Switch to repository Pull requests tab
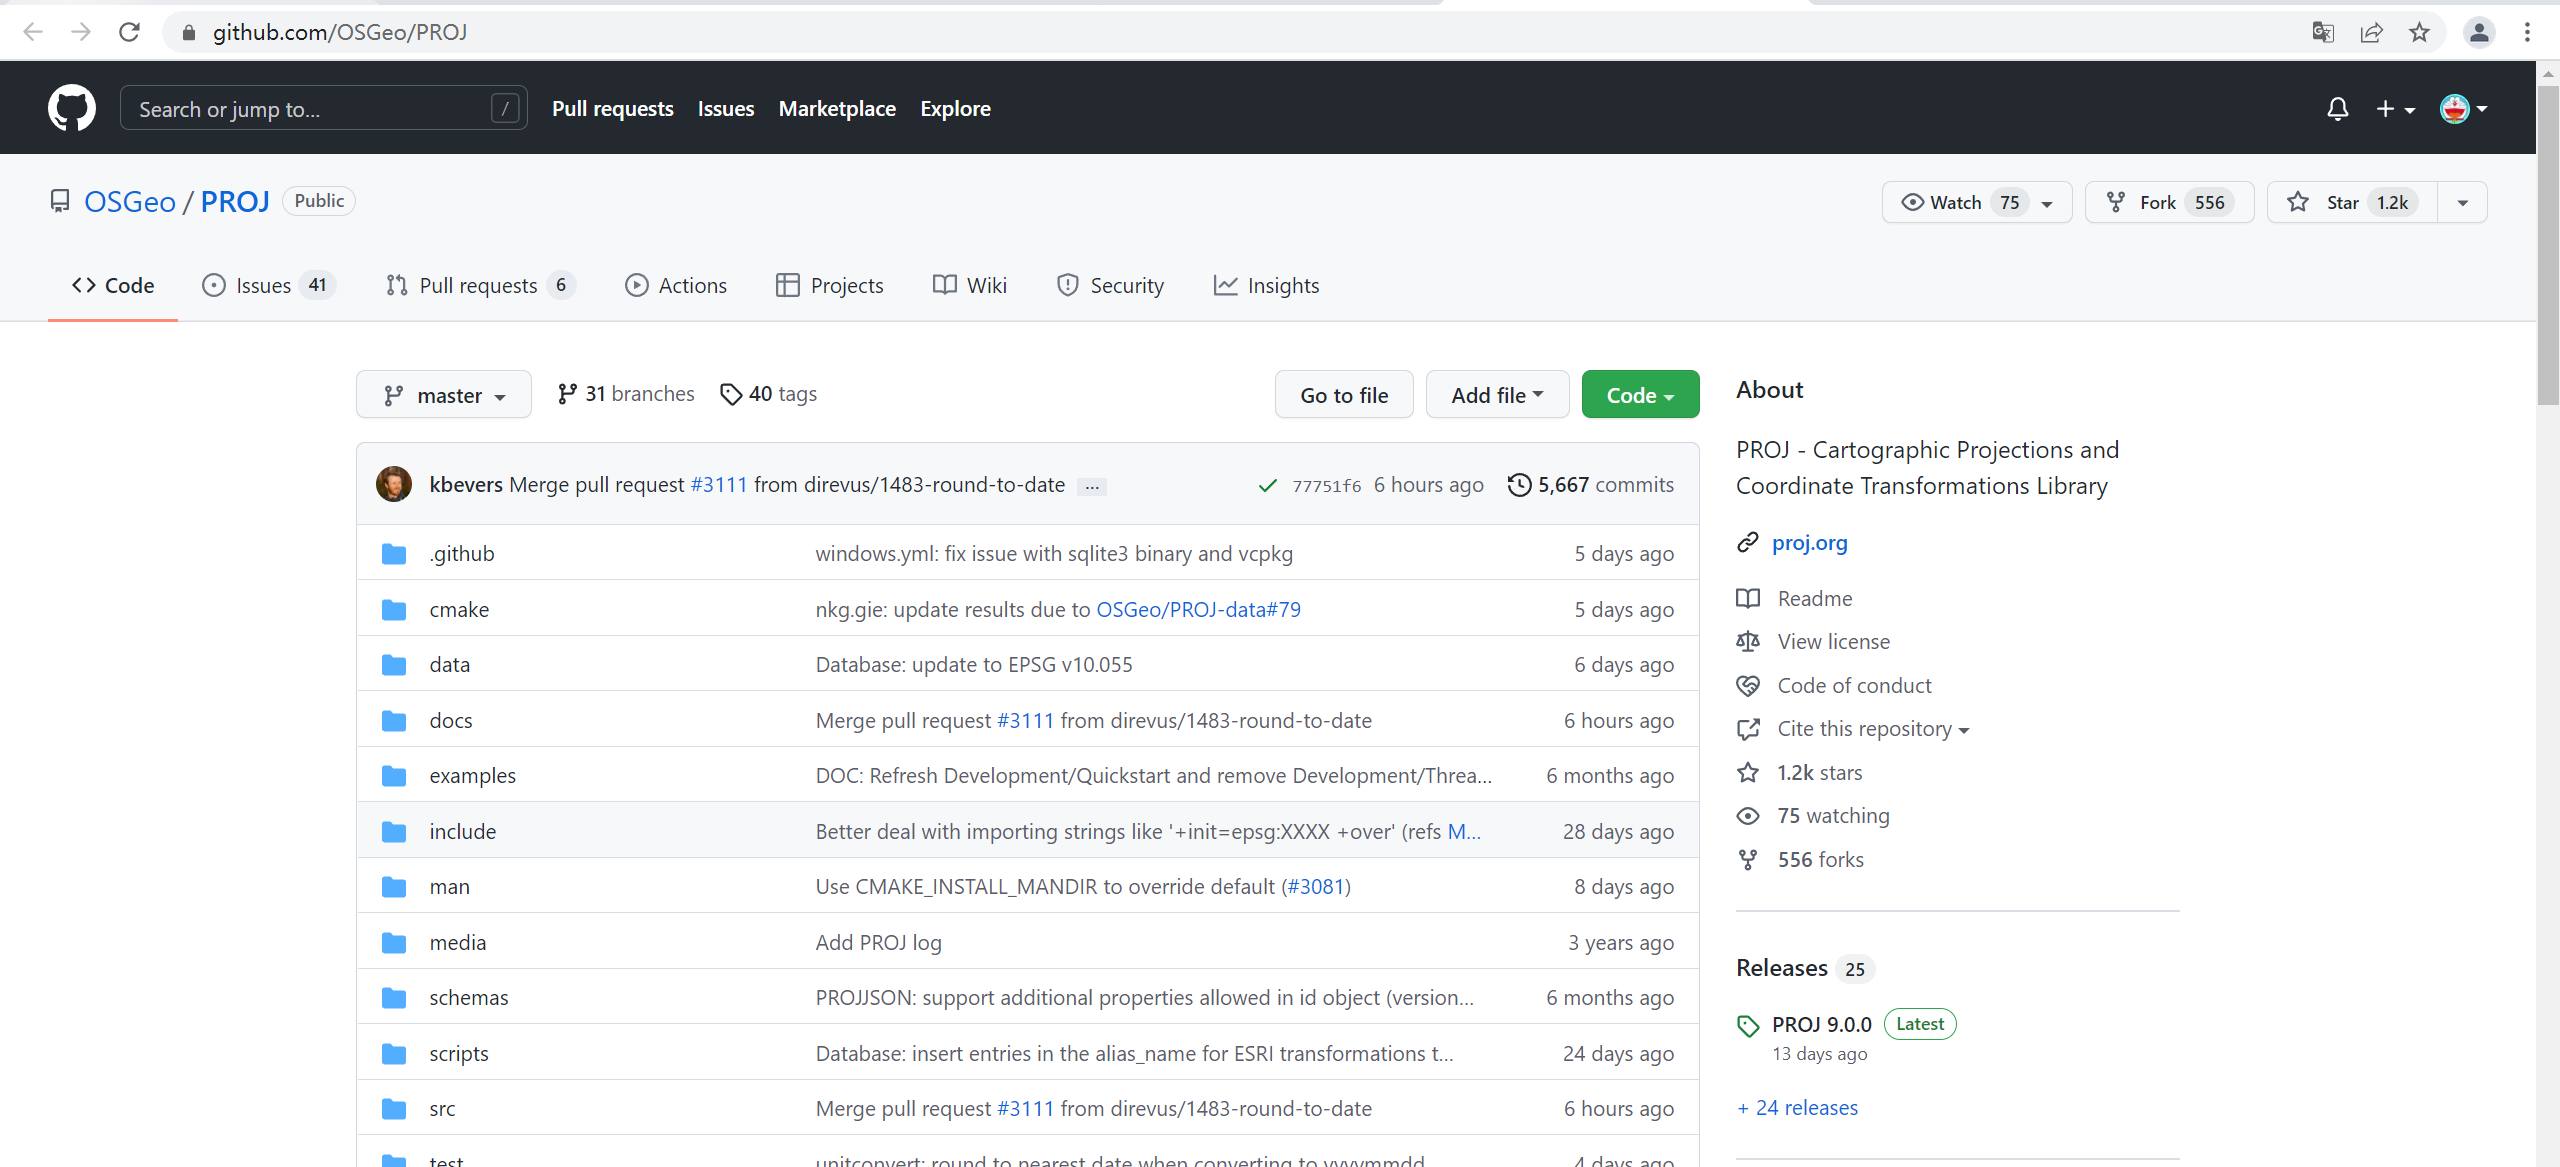Screen dimensions: 2560x1167 (480, 286)
